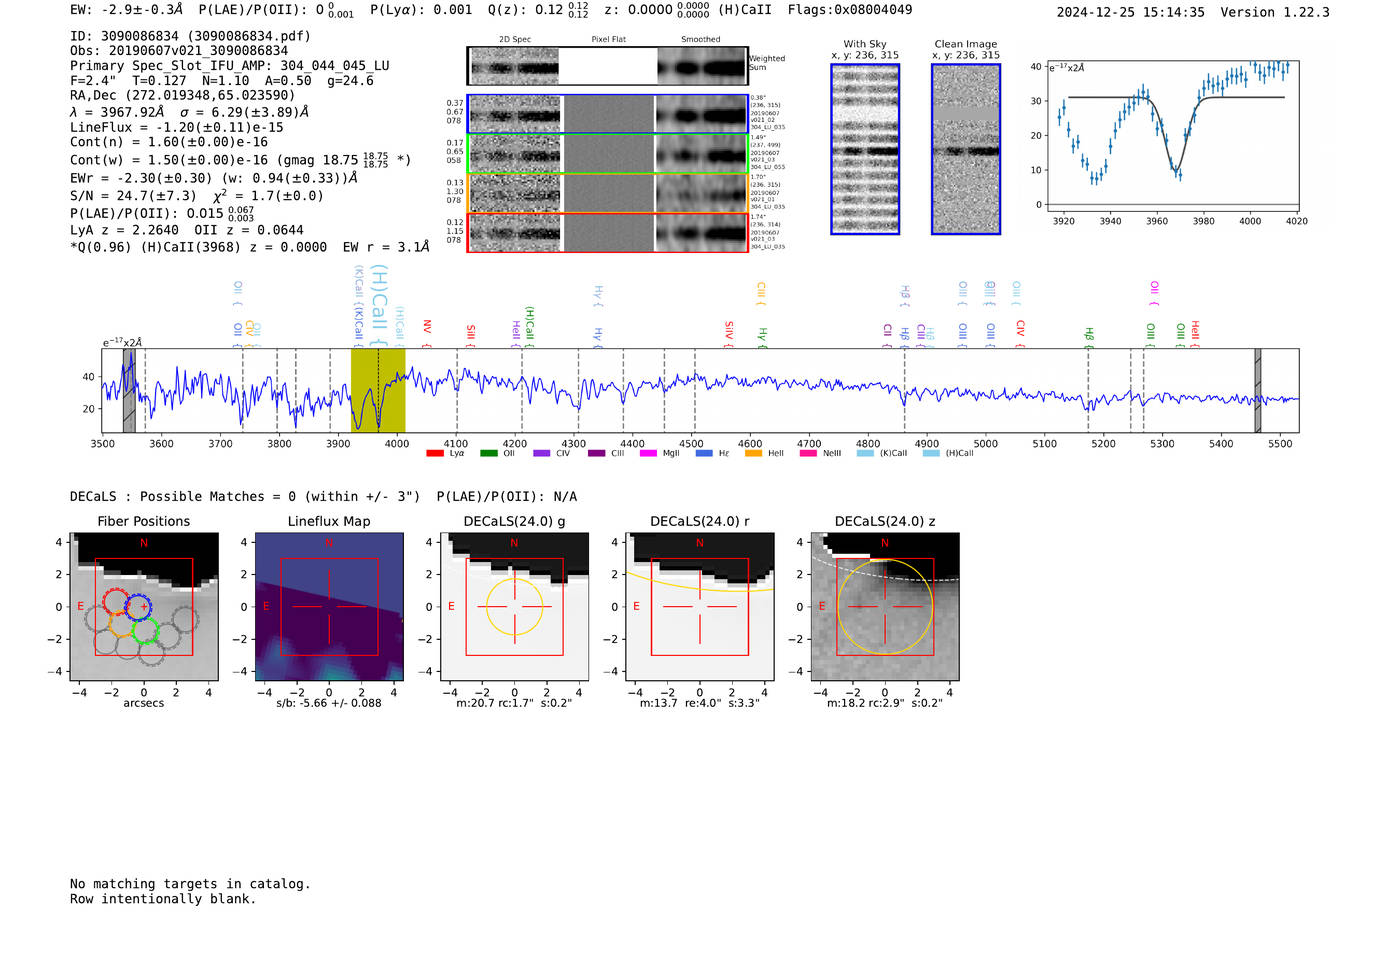
Task: Click the S/N = 24.7 text
Action: pyautogui.click(x=133, y=196)
